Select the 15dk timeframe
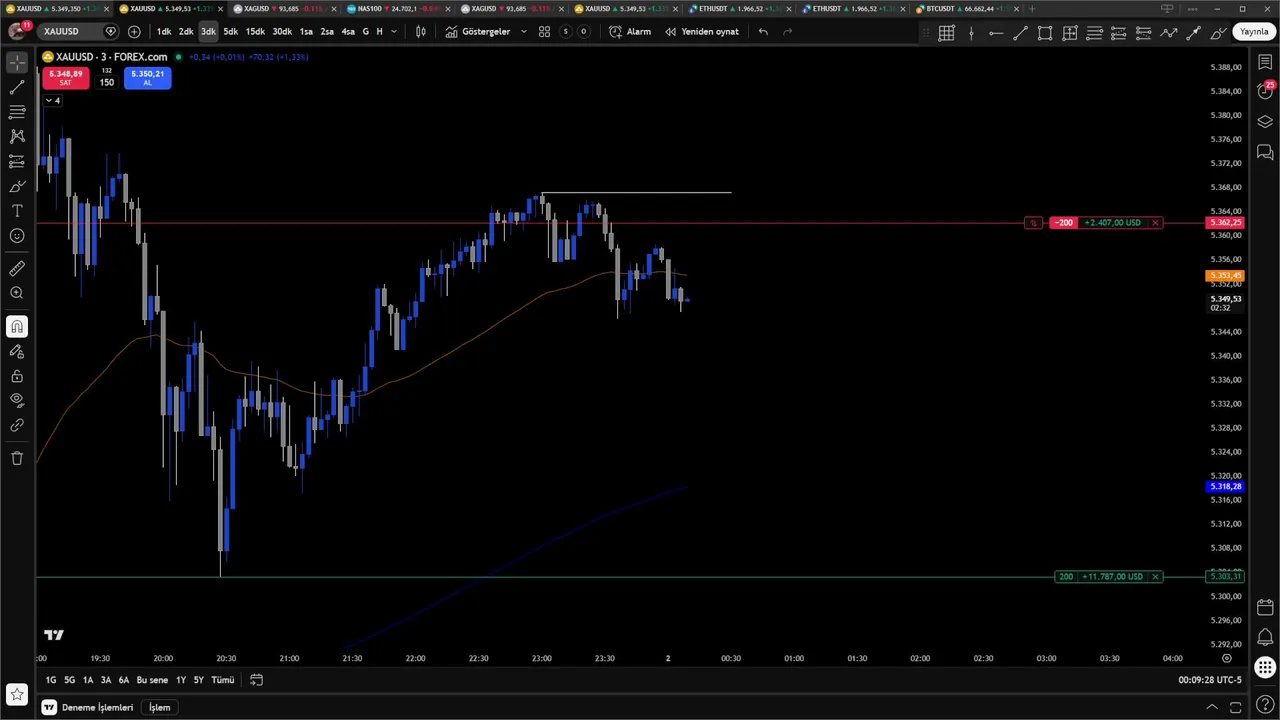1280x720 pixels. 255,31
